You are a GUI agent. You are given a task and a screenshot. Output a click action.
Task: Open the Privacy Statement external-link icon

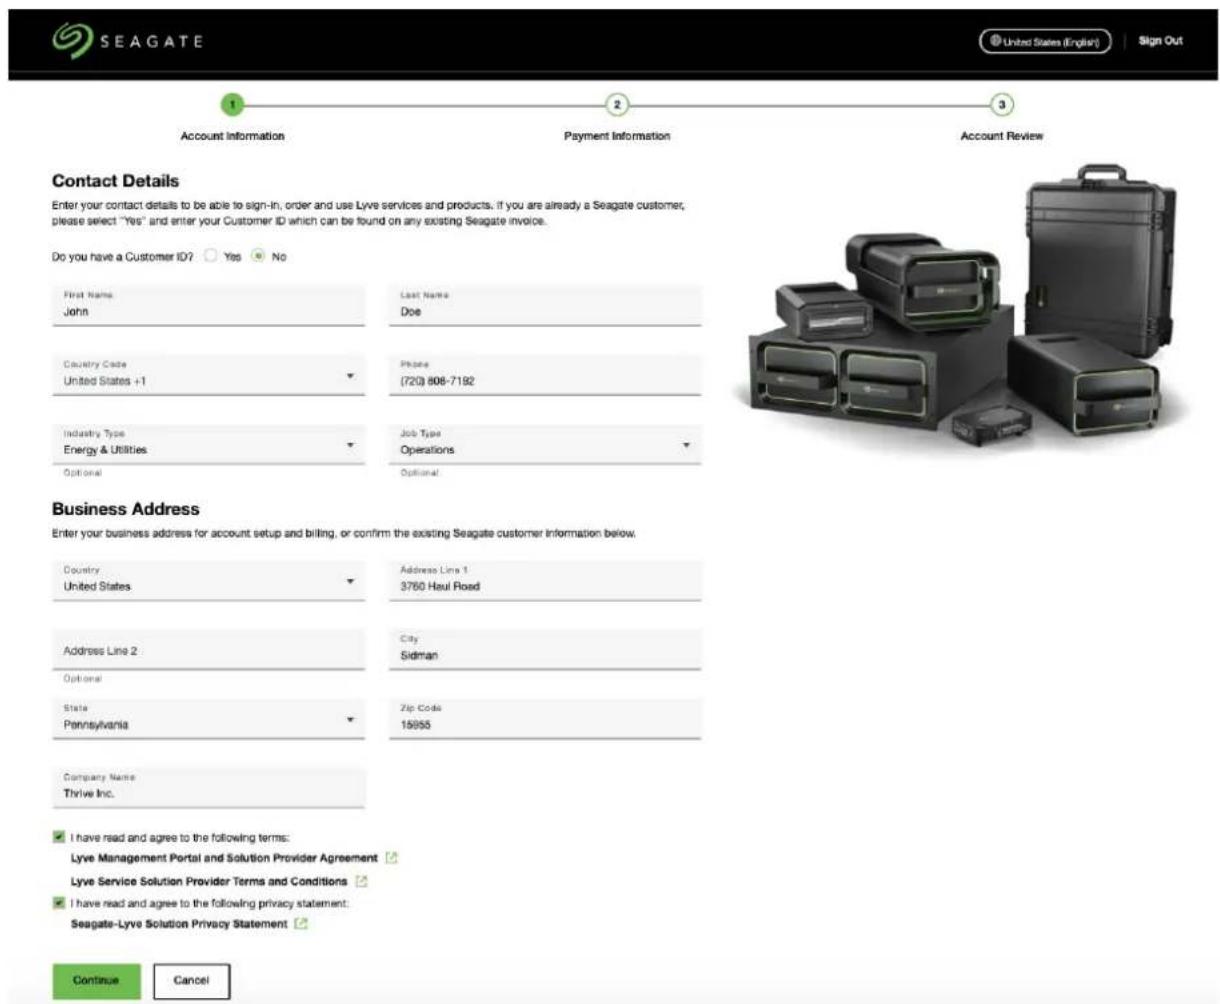(301, 924)
